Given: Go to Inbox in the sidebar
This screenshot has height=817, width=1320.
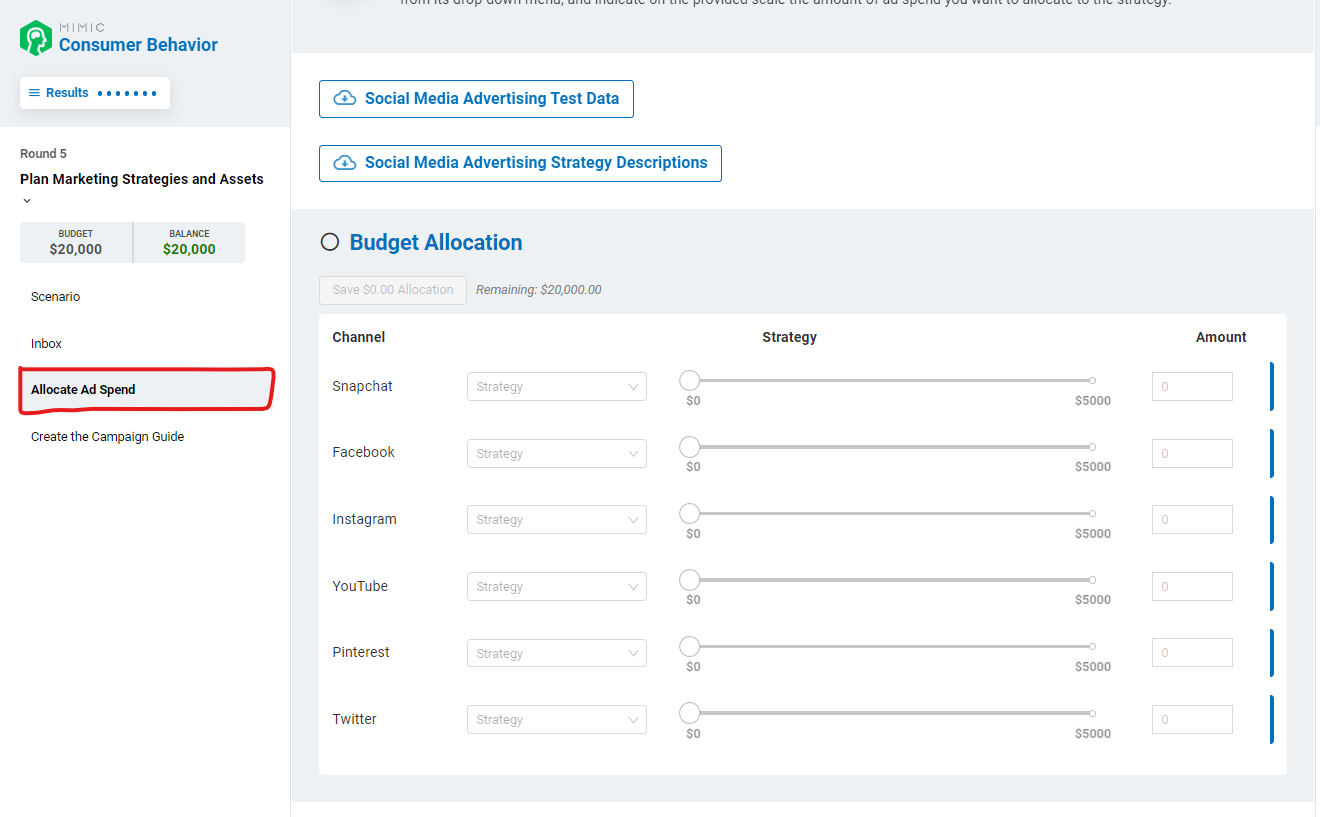Looking at the screenshot, I should pyautogui.click(x=46, y=344).
